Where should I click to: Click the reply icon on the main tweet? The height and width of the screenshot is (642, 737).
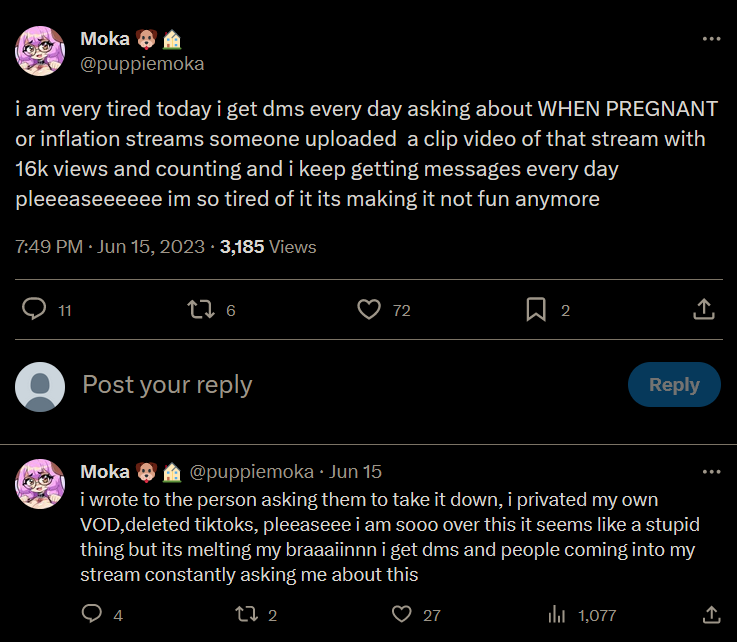point(35,310)
